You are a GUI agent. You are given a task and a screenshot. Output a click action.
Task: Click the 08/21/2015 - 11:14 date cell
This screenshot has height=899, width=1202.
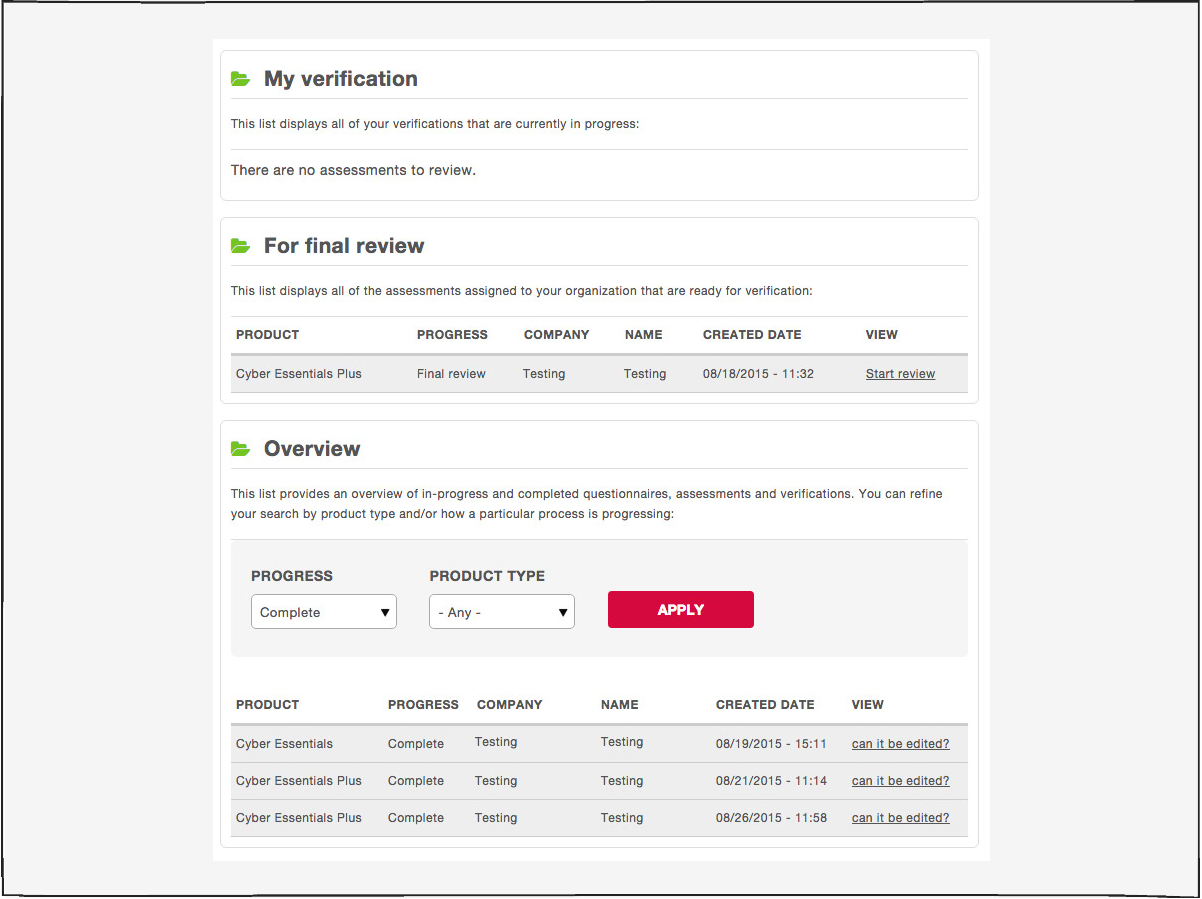tap(771, 781)
